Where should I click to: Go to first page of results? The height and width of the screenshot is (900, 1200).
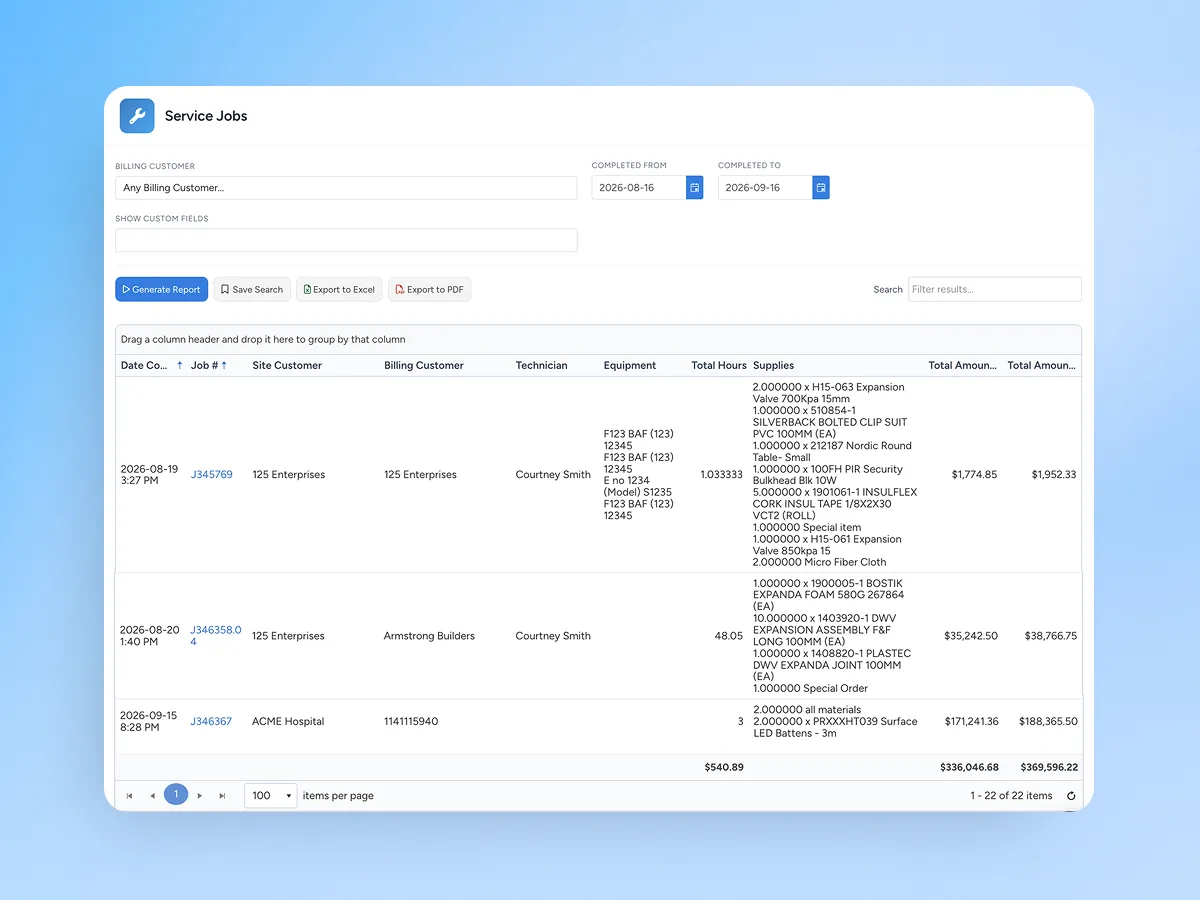pos(129,796)
